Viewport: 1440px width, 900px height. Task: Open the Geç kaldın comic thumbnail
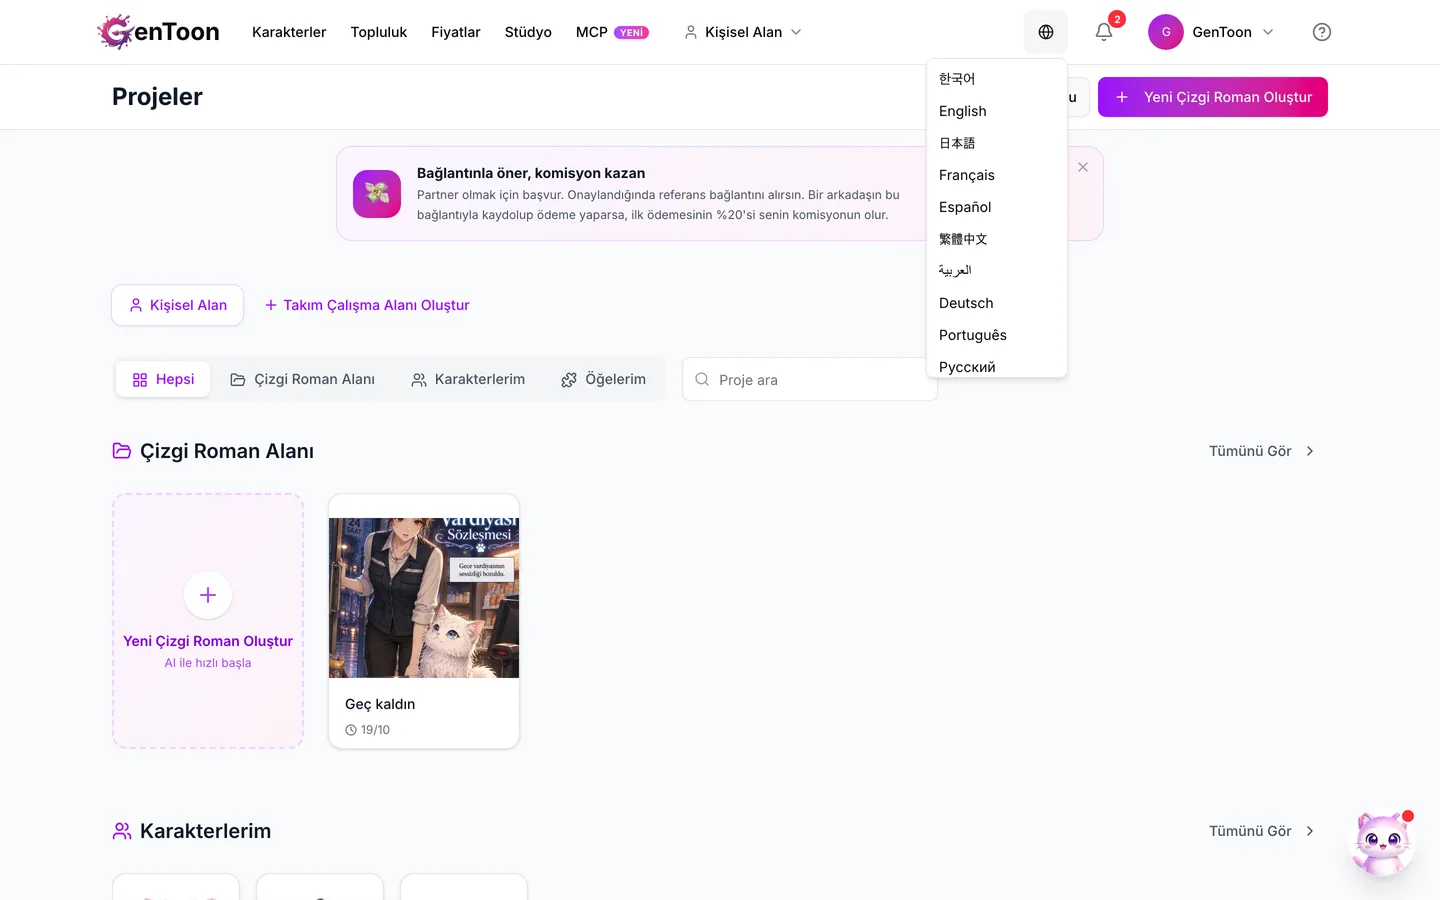click(x=424, y=598)
